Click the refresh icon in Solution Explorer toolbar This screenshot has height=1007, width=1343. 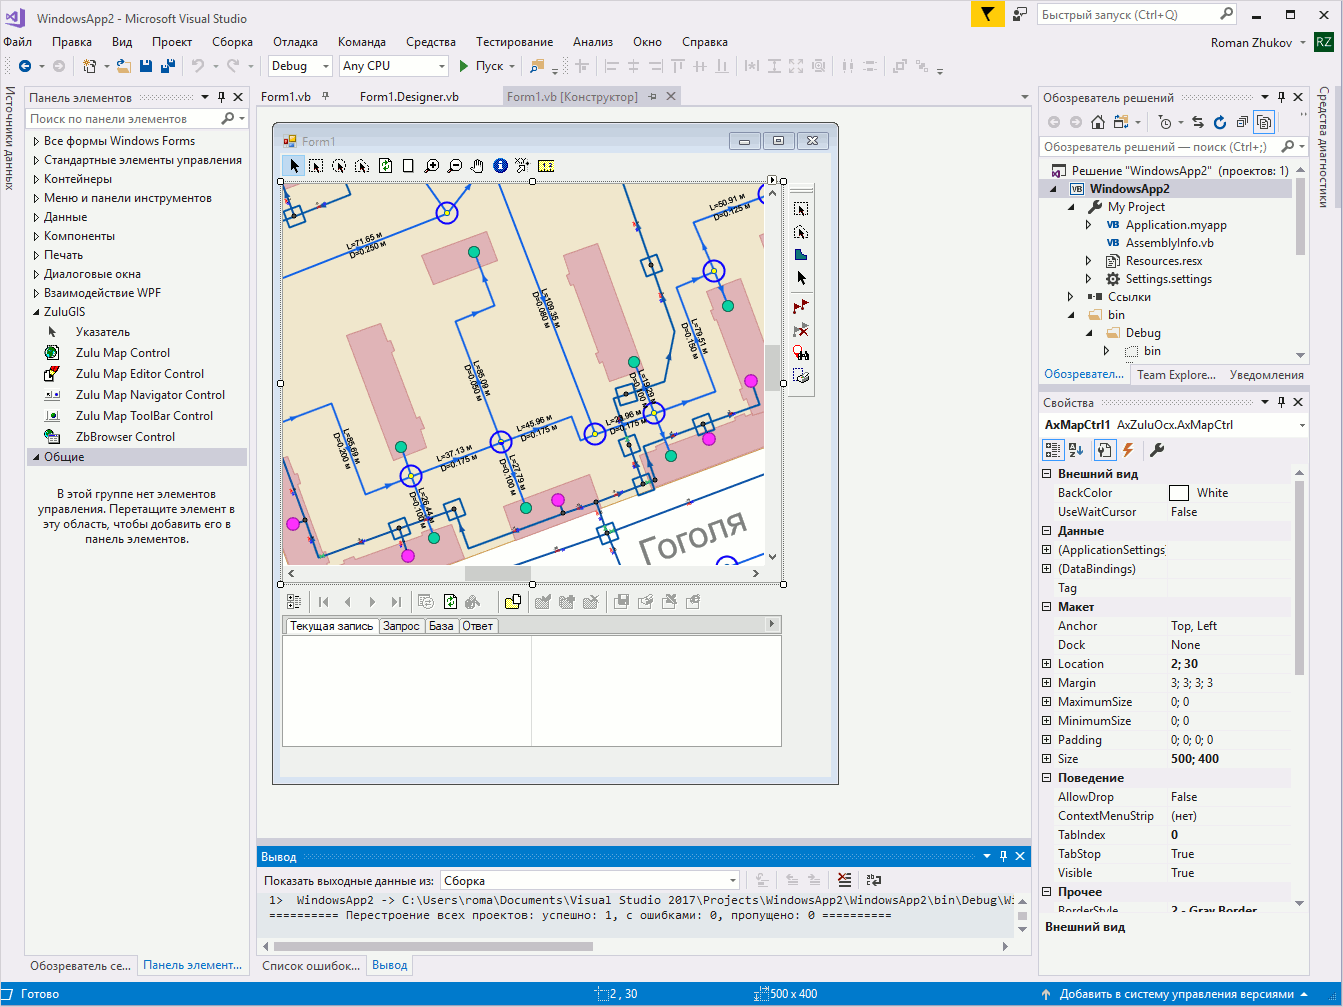1220,122
